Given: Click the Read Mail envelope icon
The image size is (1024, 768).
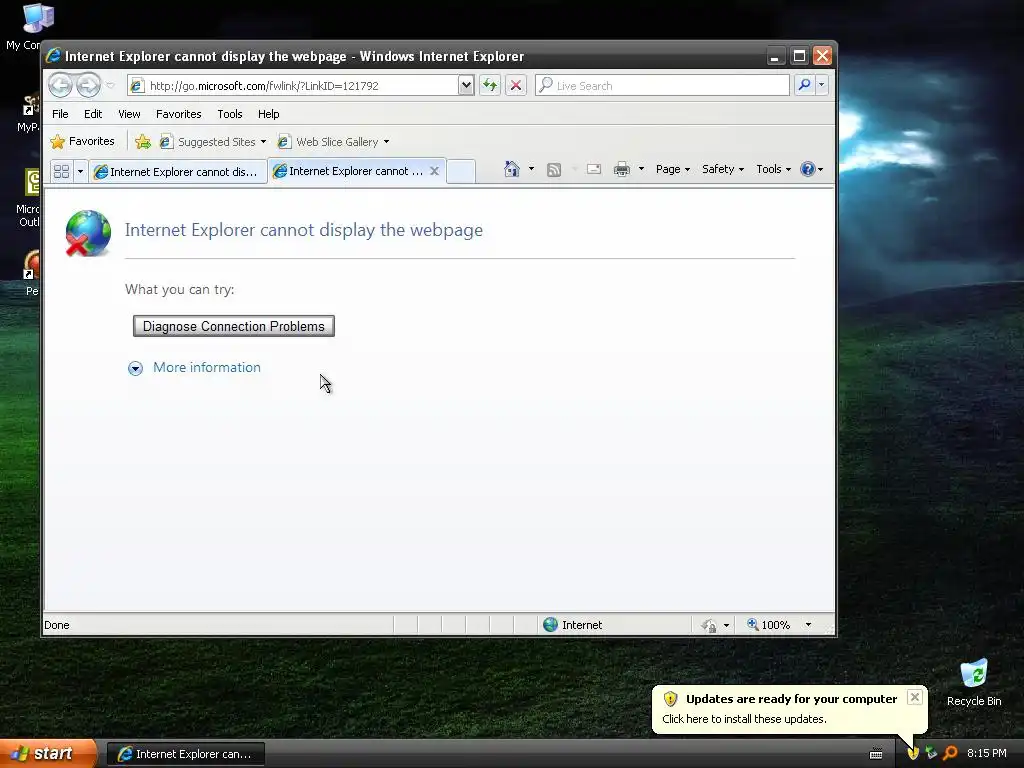Looking at the screenshot, I should [x=594, y=169].
